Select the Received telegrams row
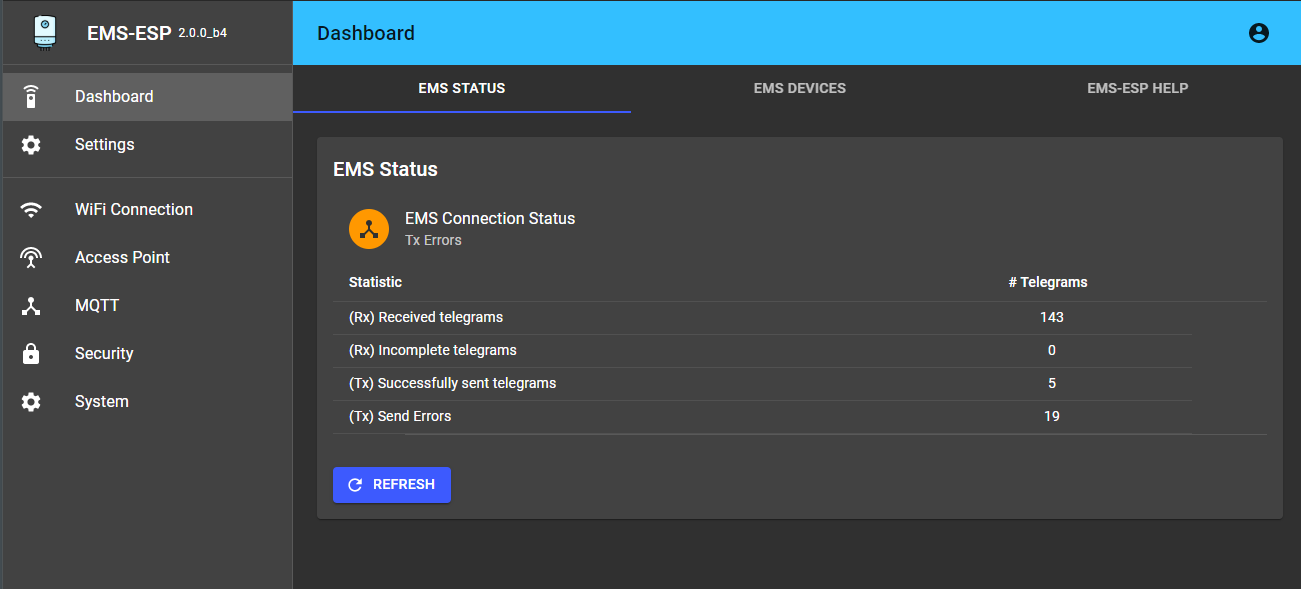The width and height of the screenshot is (1301, 589). [761, 318]
